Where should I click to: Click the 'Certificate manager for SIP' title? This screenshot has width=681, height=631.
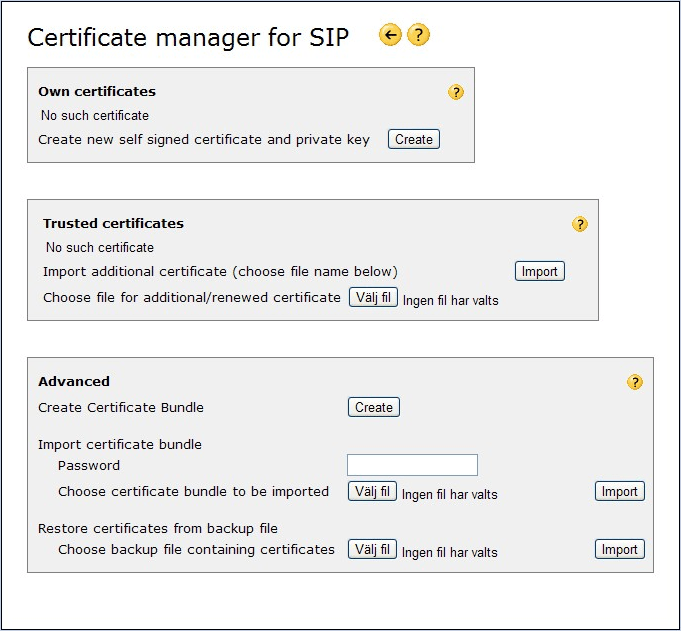(x=188, y=38)
